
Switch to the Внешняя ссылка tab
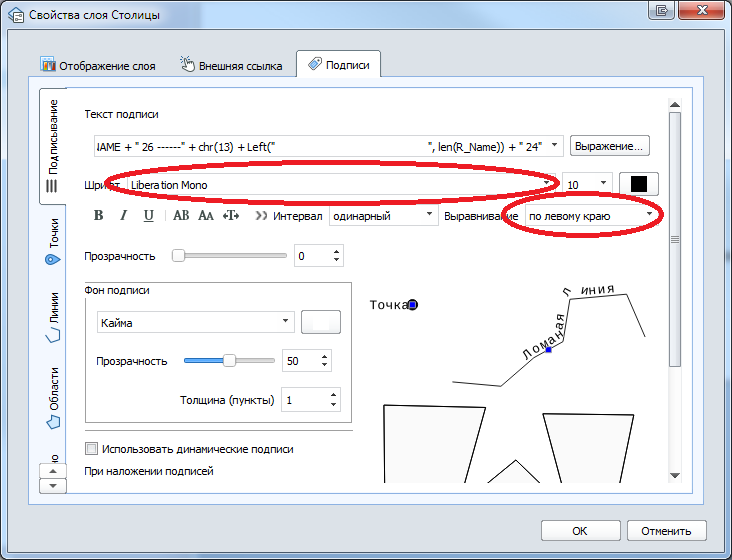pos(231,66)
